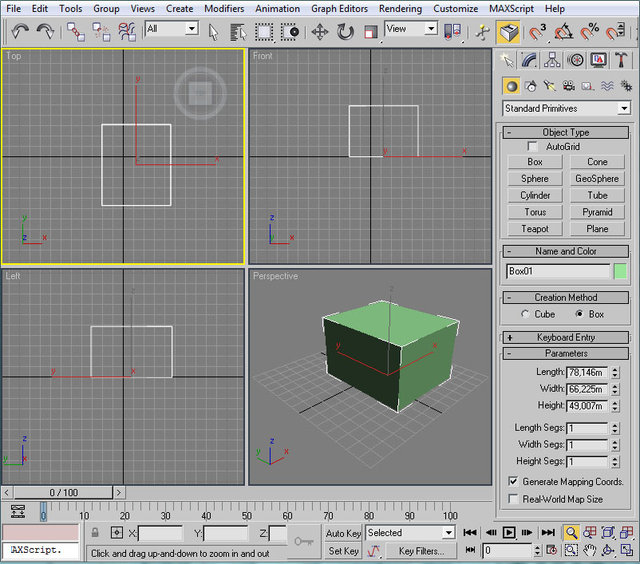Open the Rendering menu
The width and height of the screenshot is (640, 564).
coord(399,8)
